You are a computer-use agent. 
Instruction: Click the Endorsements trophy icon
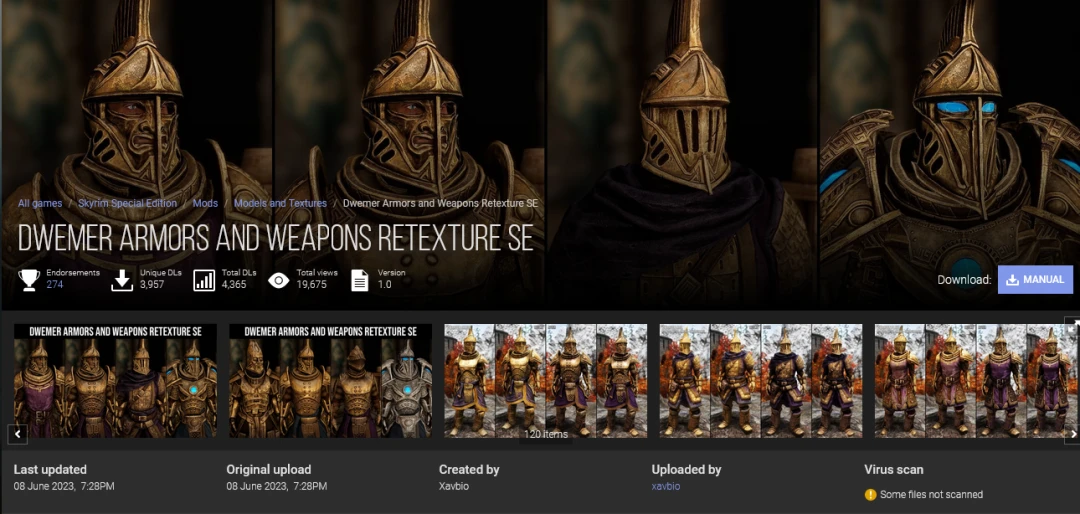click(29, 280)
